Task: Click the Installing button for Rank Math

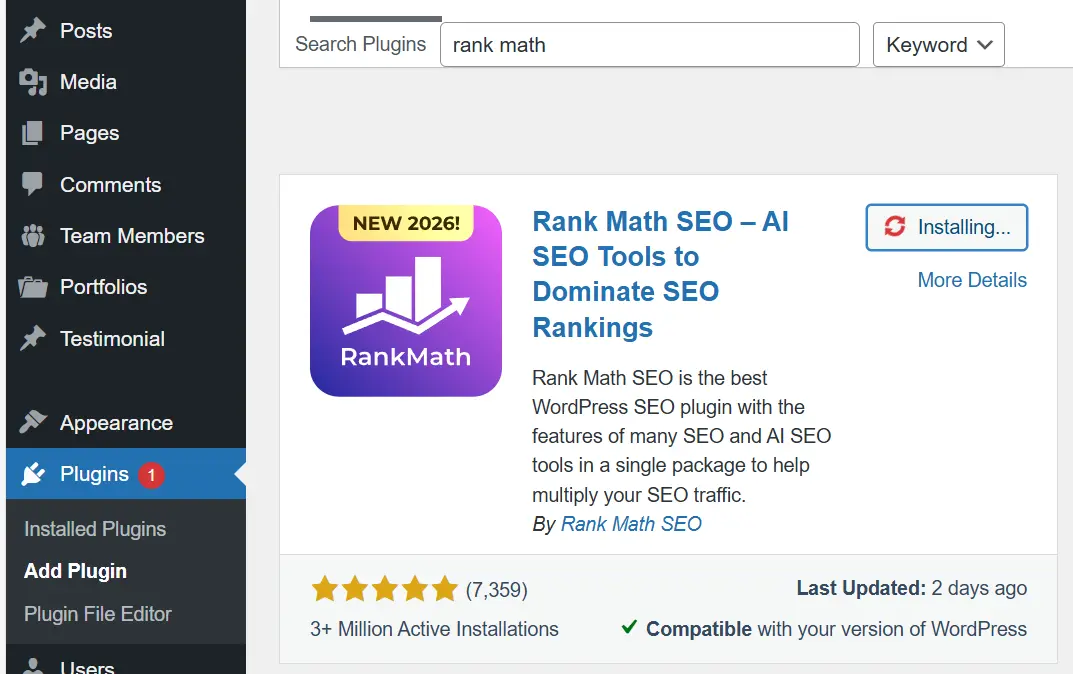Action: (946, 227)
